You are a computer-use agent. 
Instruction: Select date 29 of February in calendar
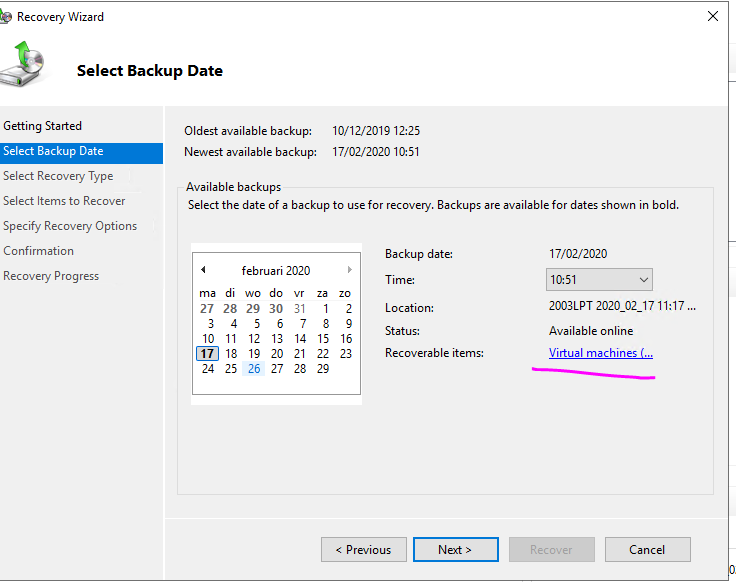[322, 368]
